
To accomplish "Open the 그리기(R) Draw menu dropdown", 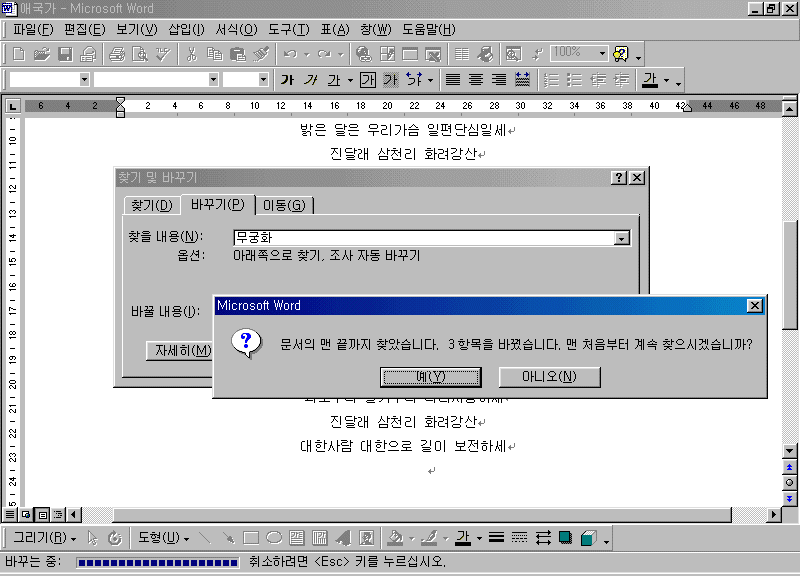I will 45,538.
